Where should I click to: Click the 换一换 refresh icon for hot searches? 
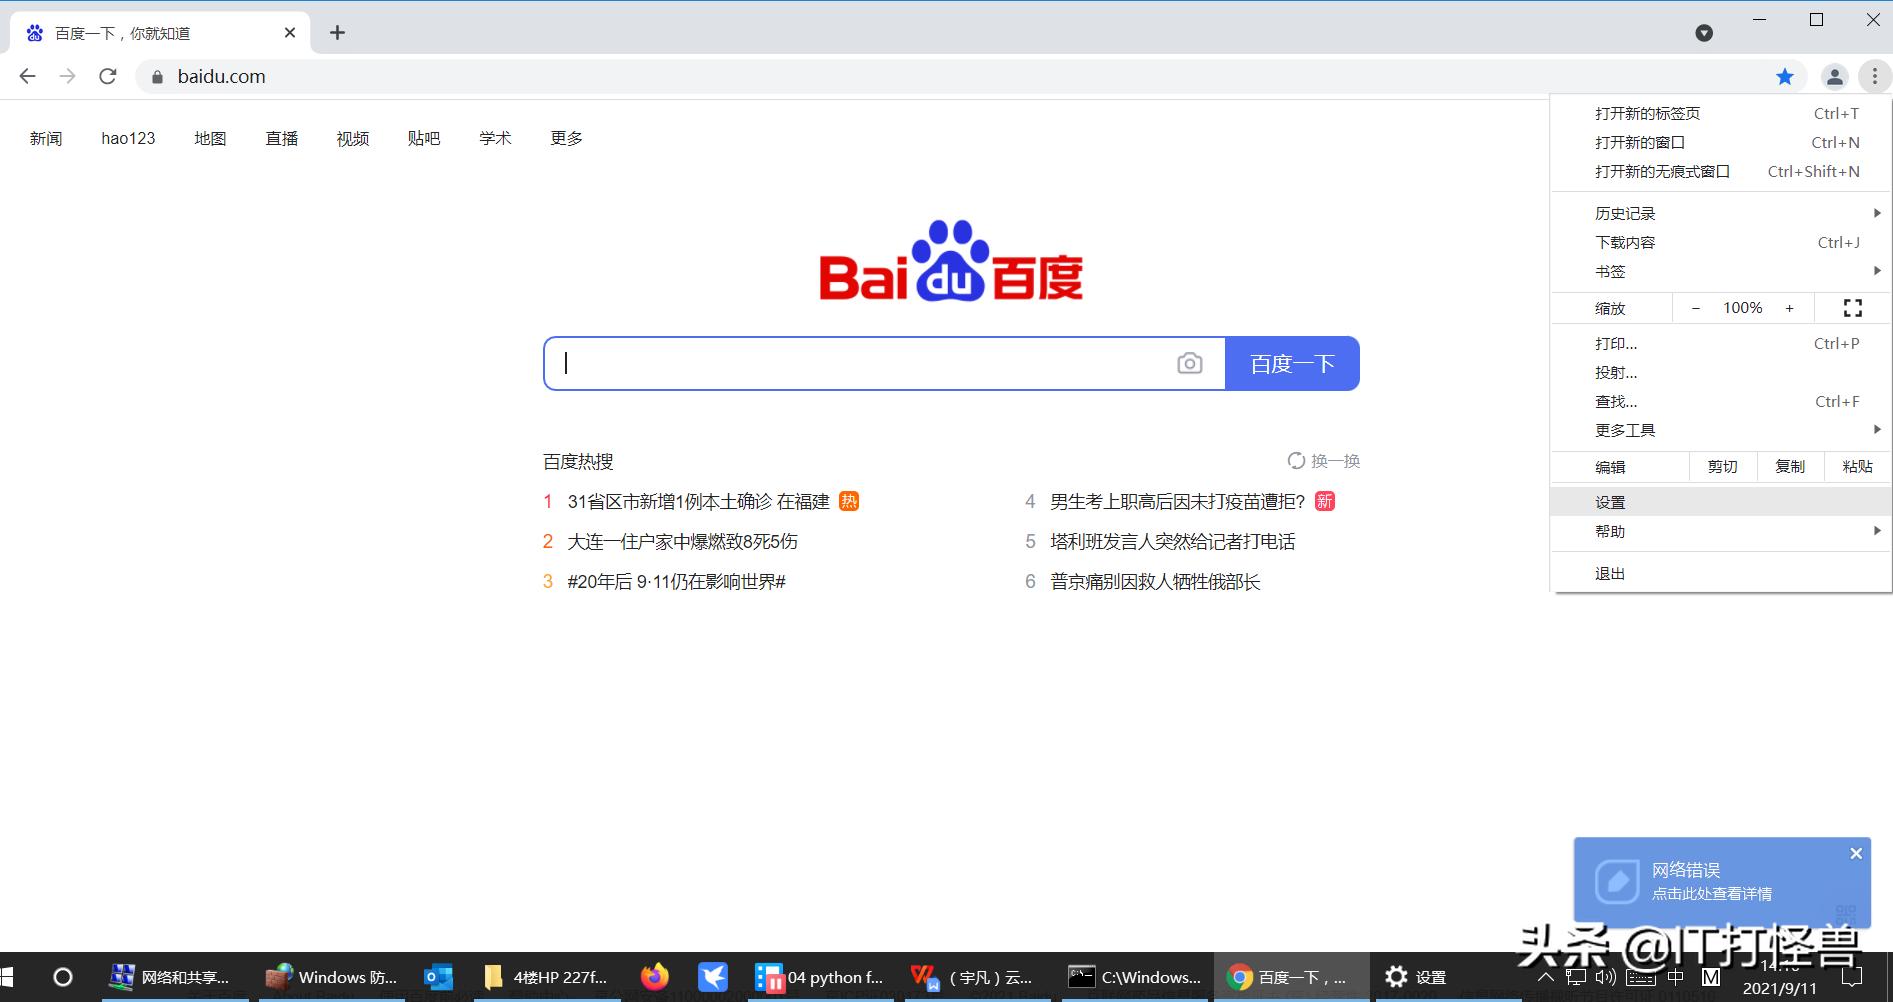[x=1296, y=461]
